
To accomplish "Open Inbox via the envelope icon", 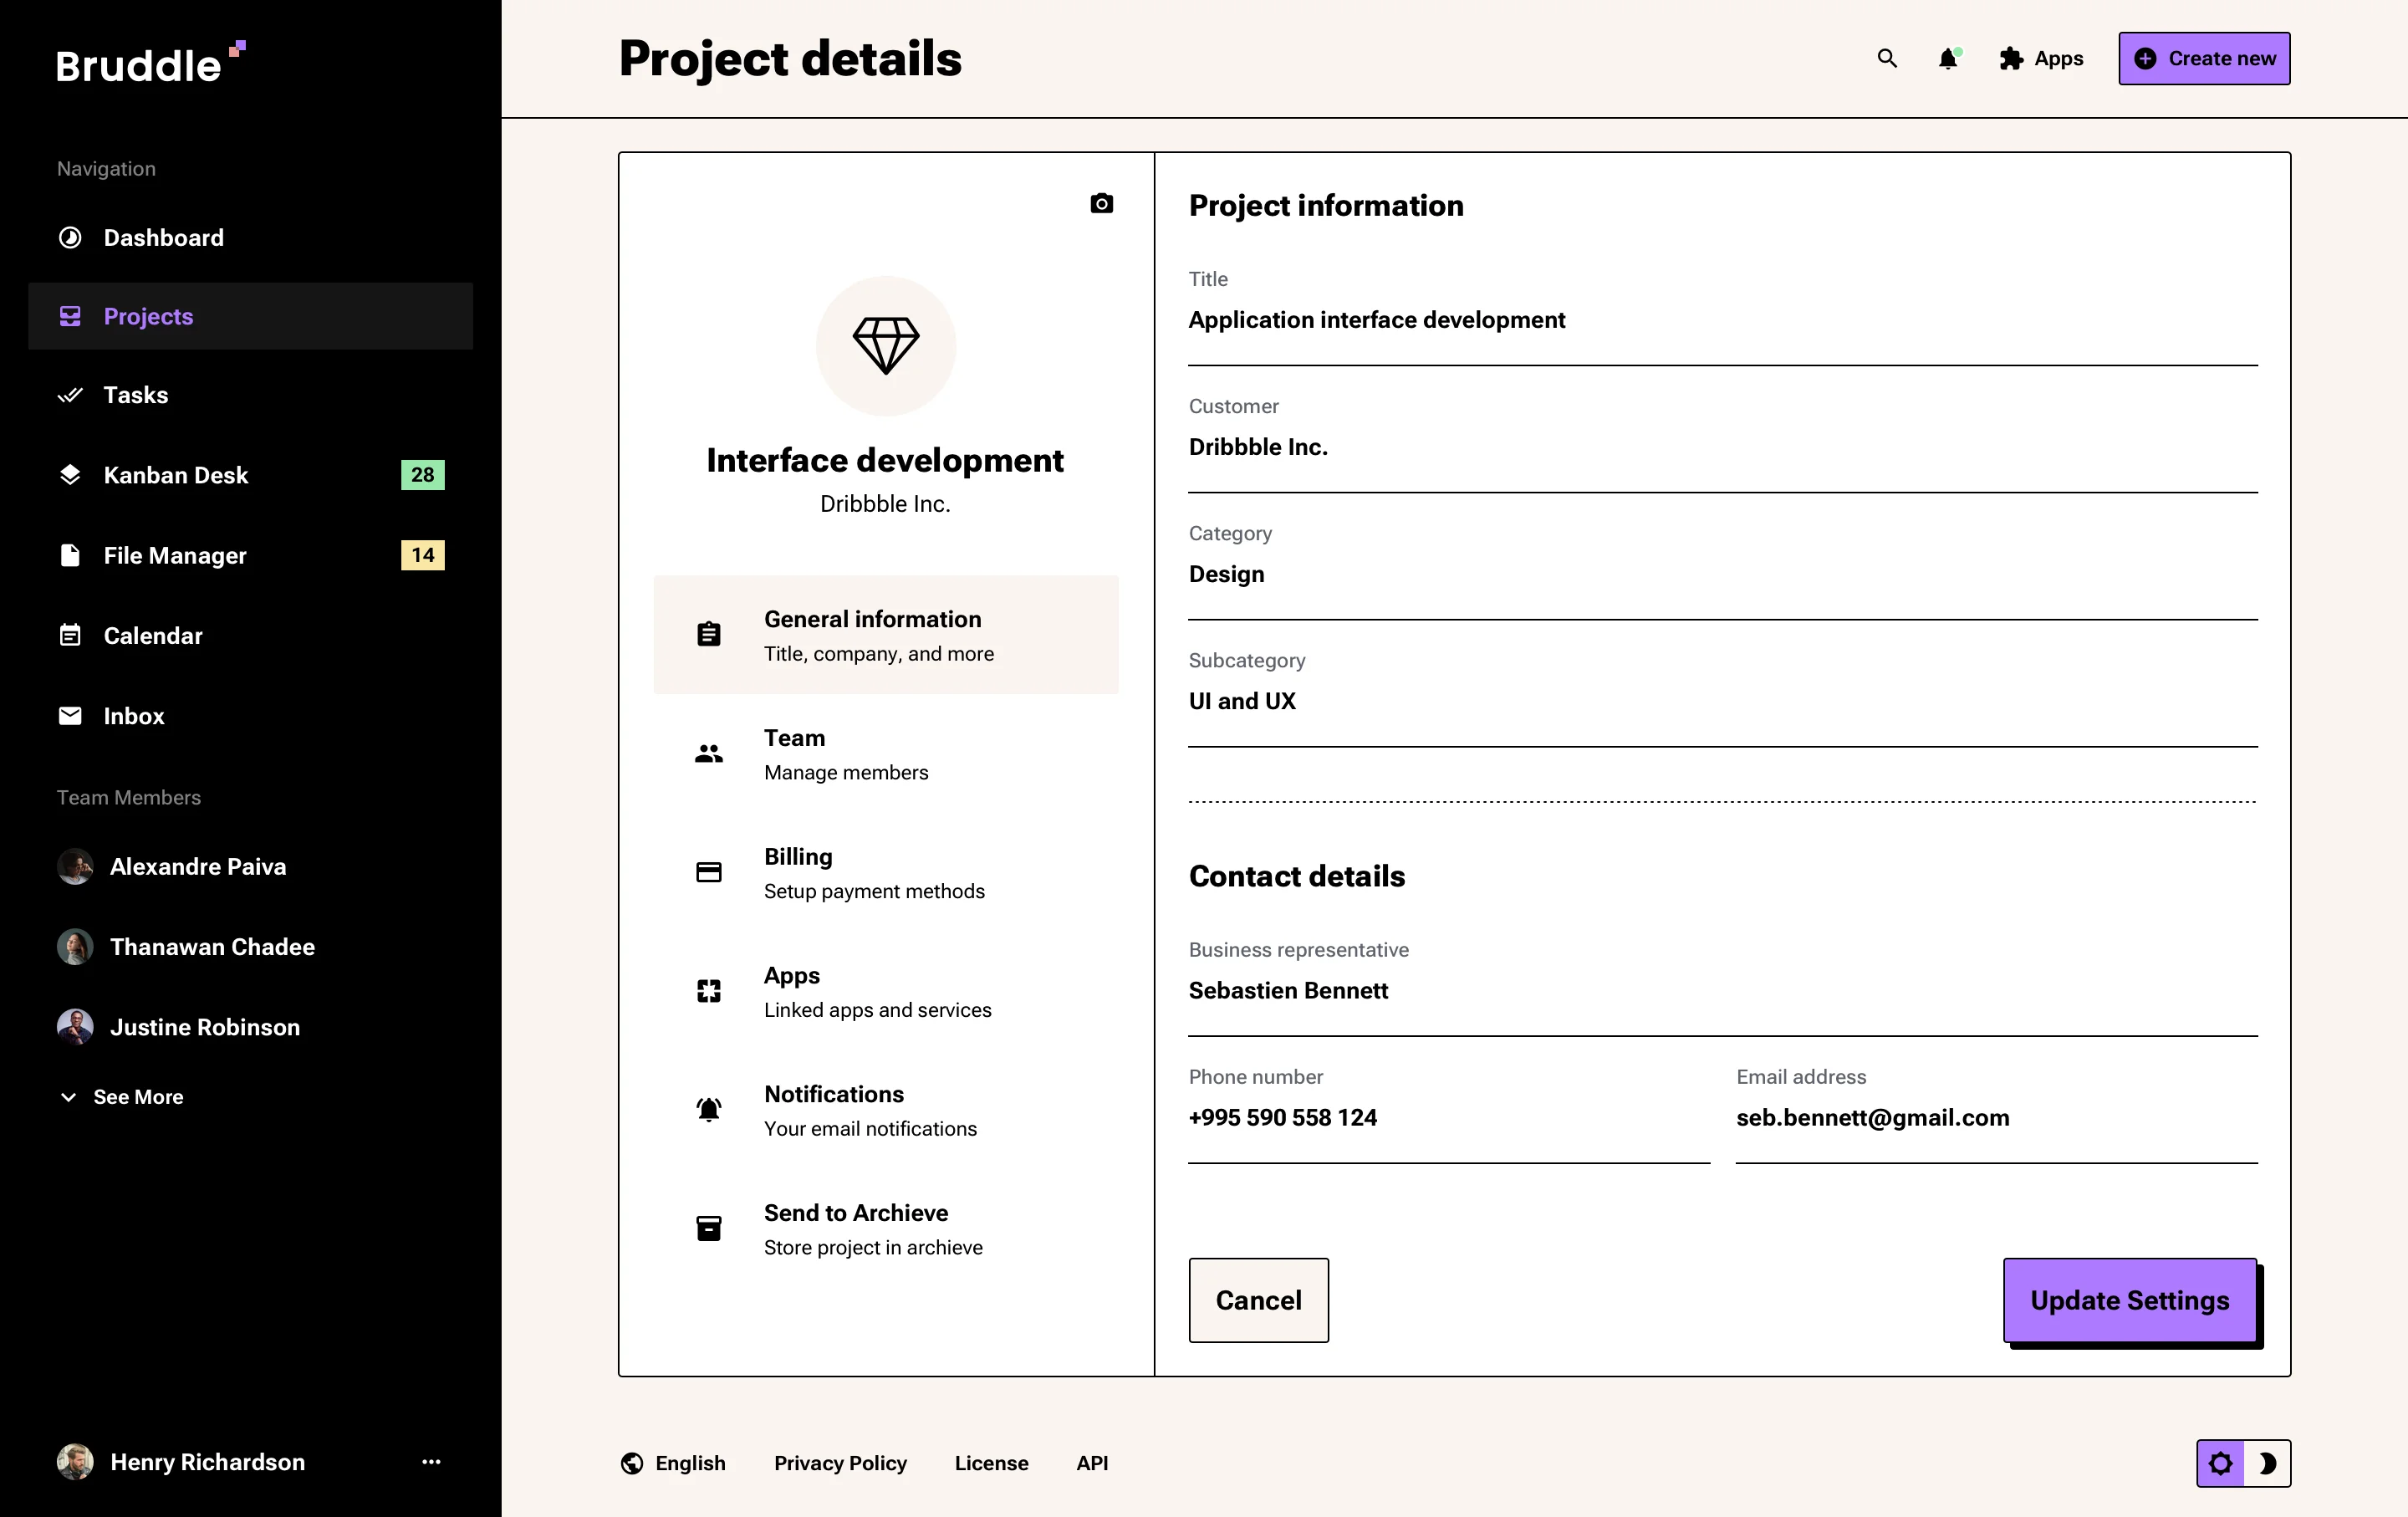I will (70, 716).
